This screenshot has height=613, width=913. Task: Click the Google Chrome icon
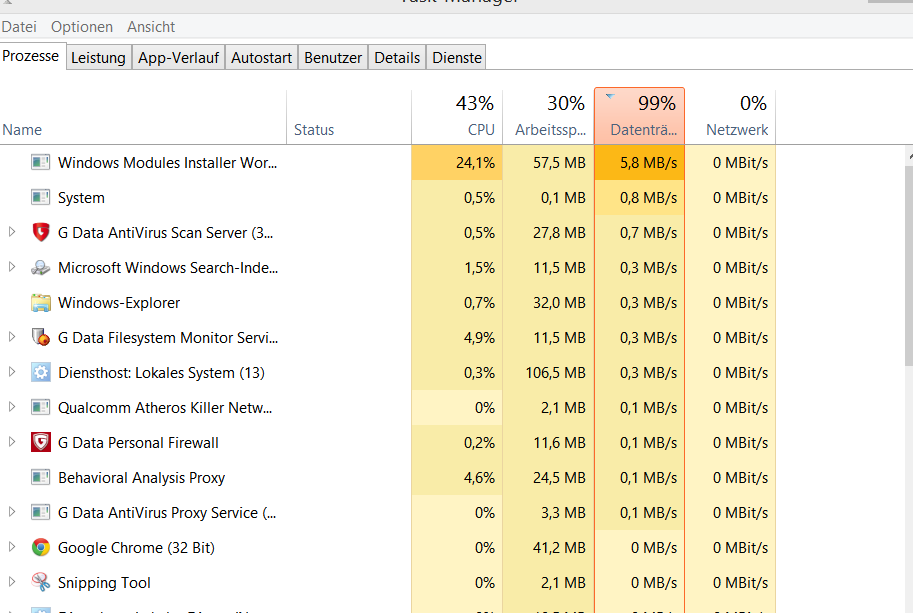point(40,547)
